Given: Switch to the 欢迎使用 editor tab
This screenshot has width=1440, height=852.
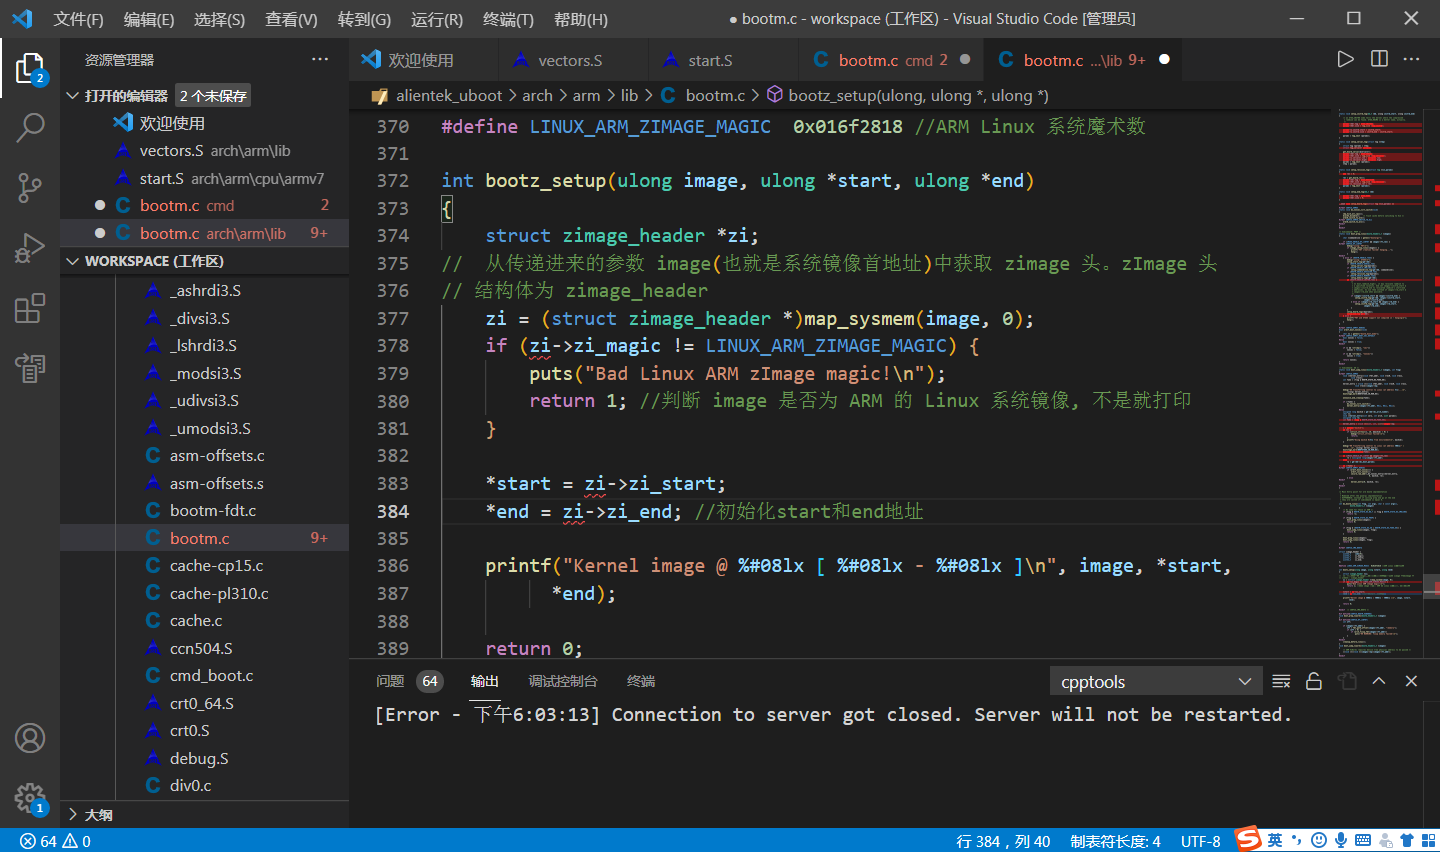Looking at the screenshot, I should [x=421, y=60].
